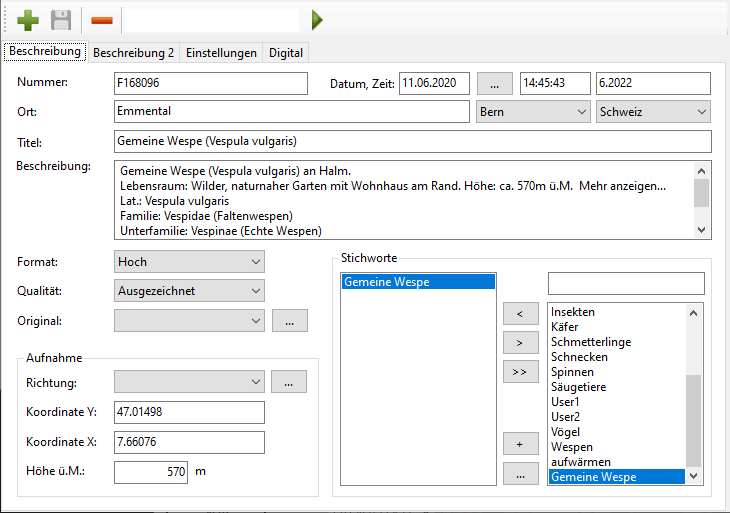Click the Koordinate Y input field
The image size is (730, 513).
(189, 412)
